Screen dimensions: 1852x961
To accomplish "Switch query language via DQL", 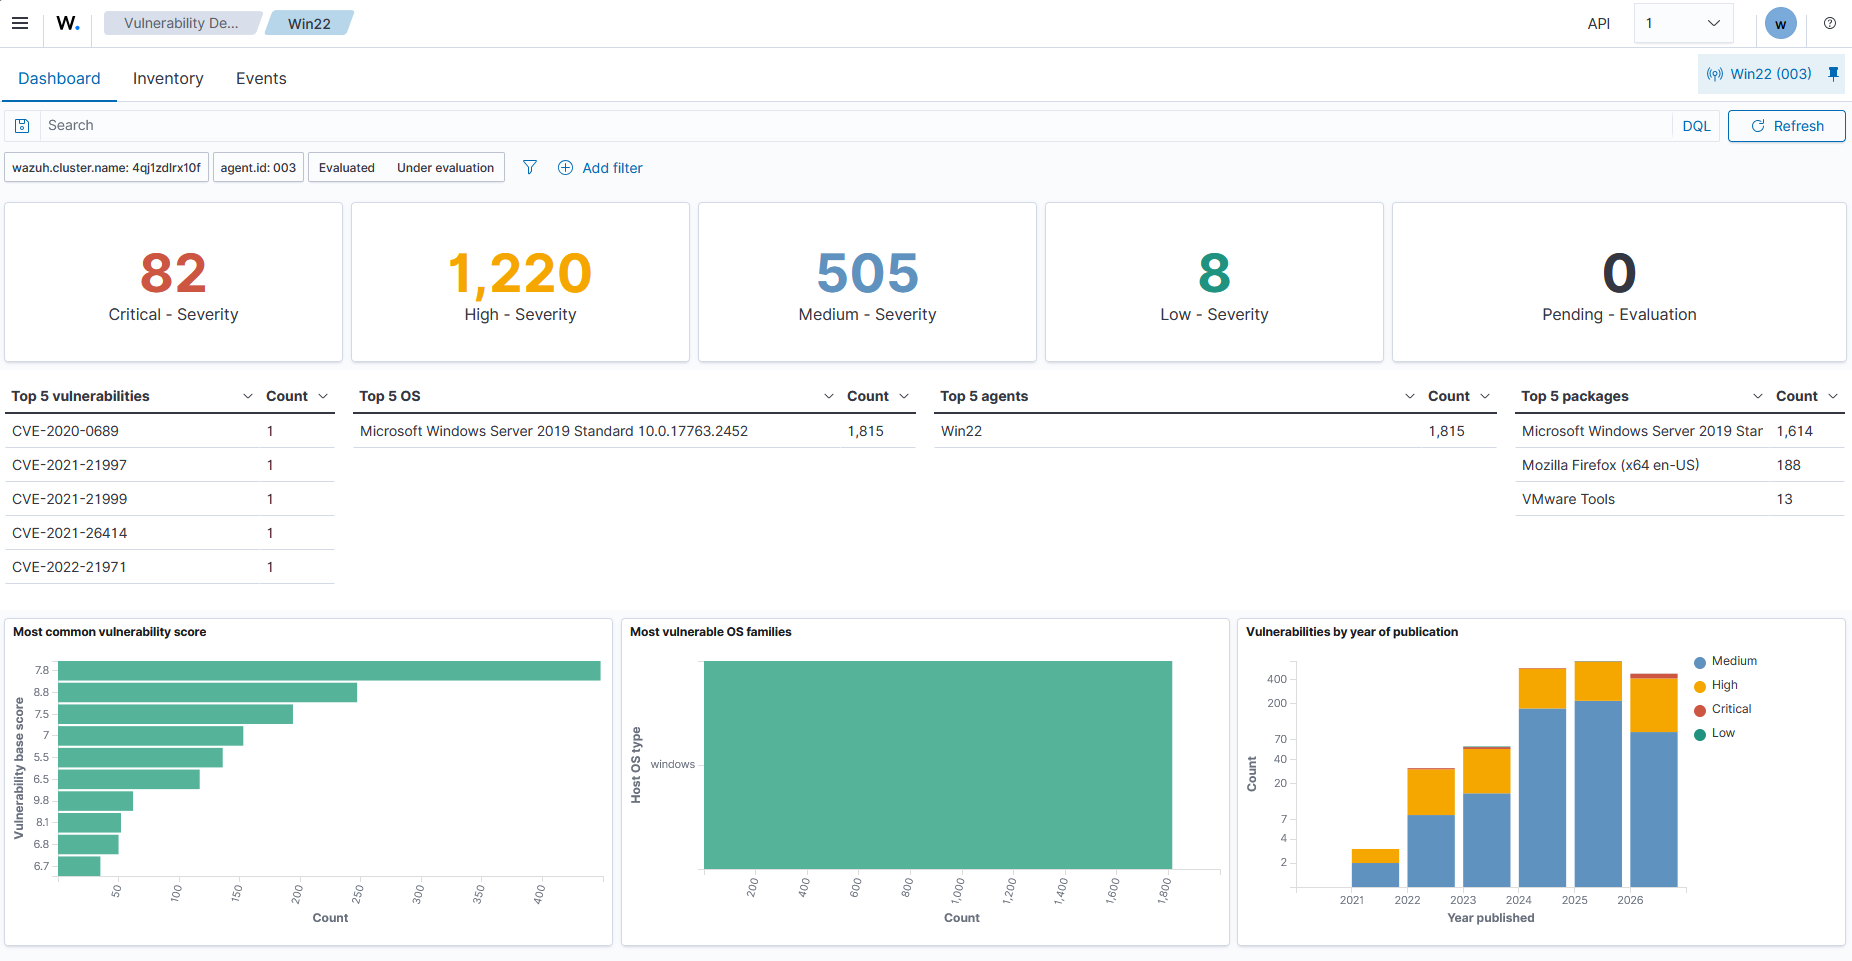I will [1696, 126].
